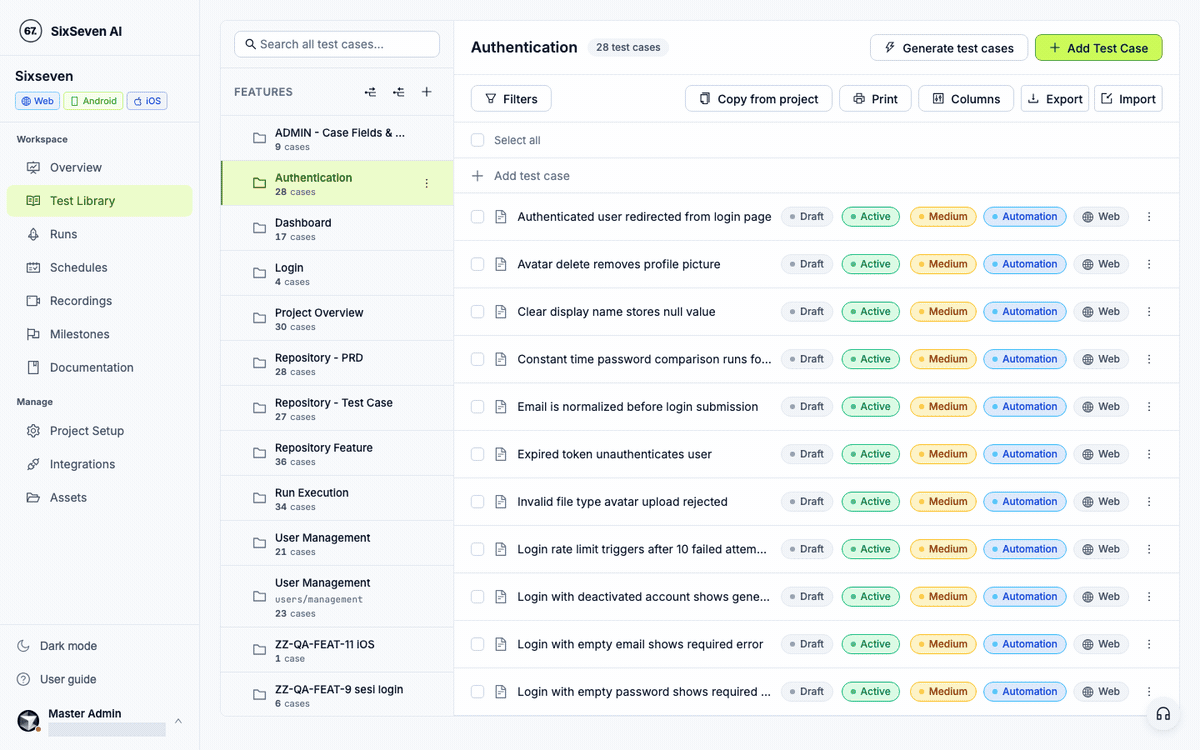The image size is (1200, 750).
Task: Open the Filters dropdown
Action: pyautogui.click(x=511, y=98)
